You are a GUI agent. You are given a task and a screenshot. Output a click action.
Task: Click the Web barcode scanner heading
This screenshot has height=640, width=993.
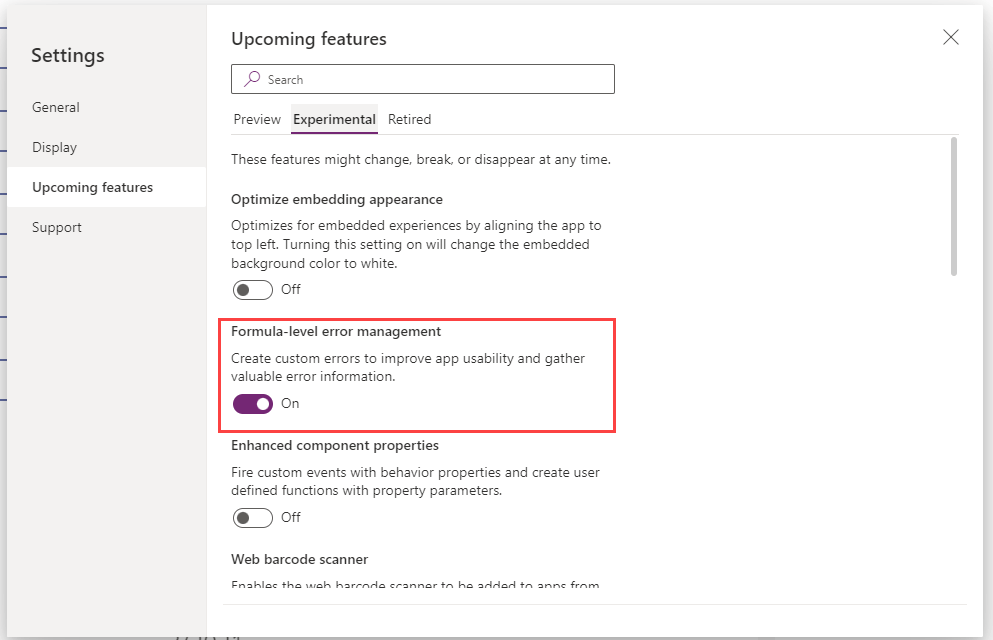300,559
